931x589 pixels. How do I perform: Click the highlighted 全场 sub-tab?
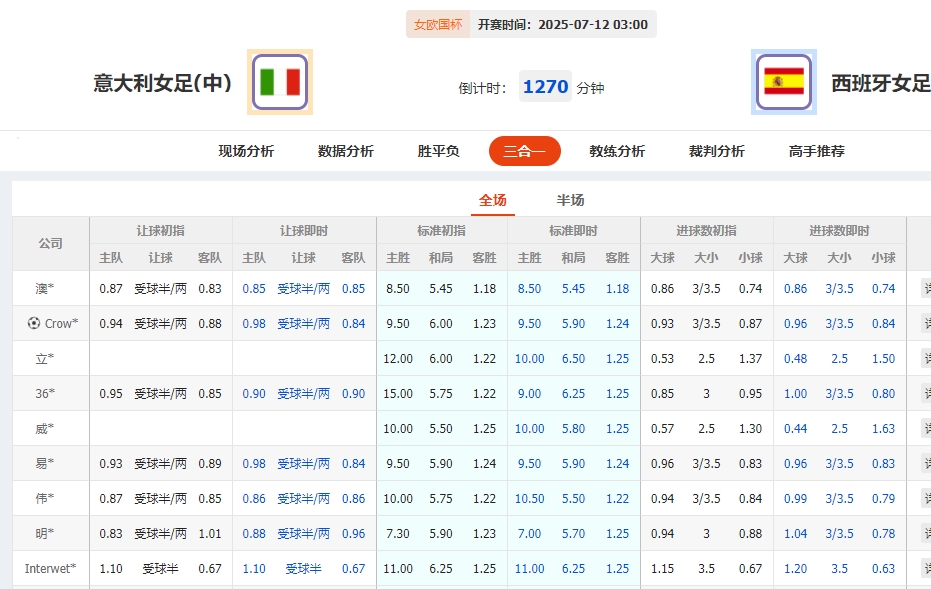pos(491,200)
